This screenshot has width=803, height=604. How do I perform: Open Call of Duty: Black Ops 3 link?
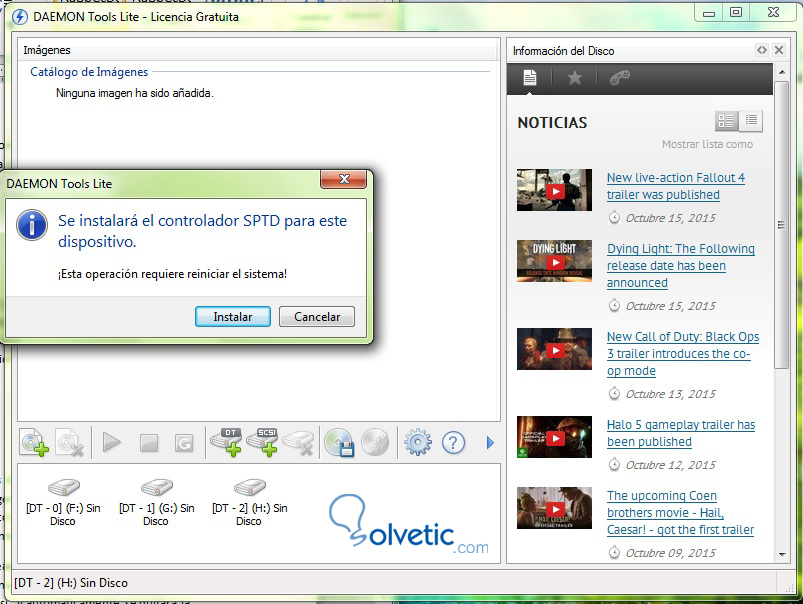coord(683,353)
